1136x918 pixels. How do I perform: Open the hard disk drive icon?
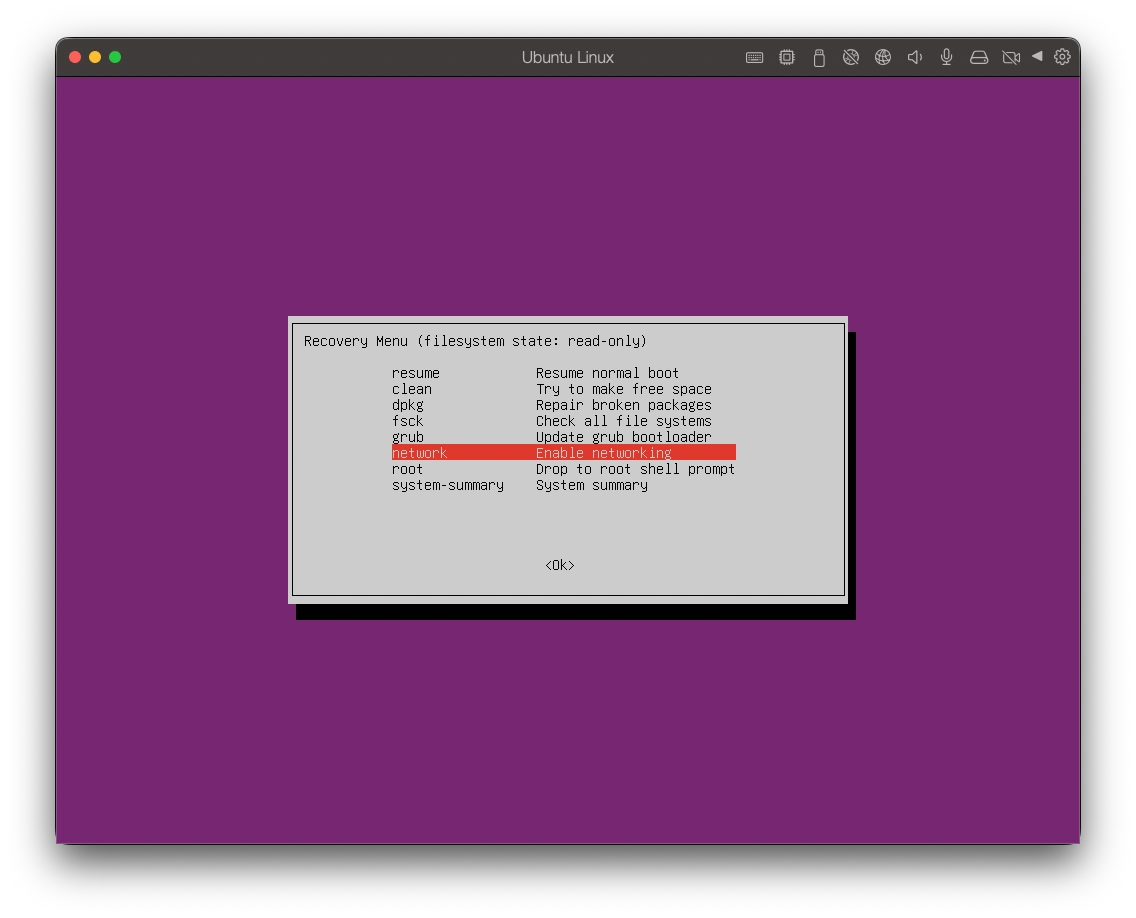tap(979, 57)
